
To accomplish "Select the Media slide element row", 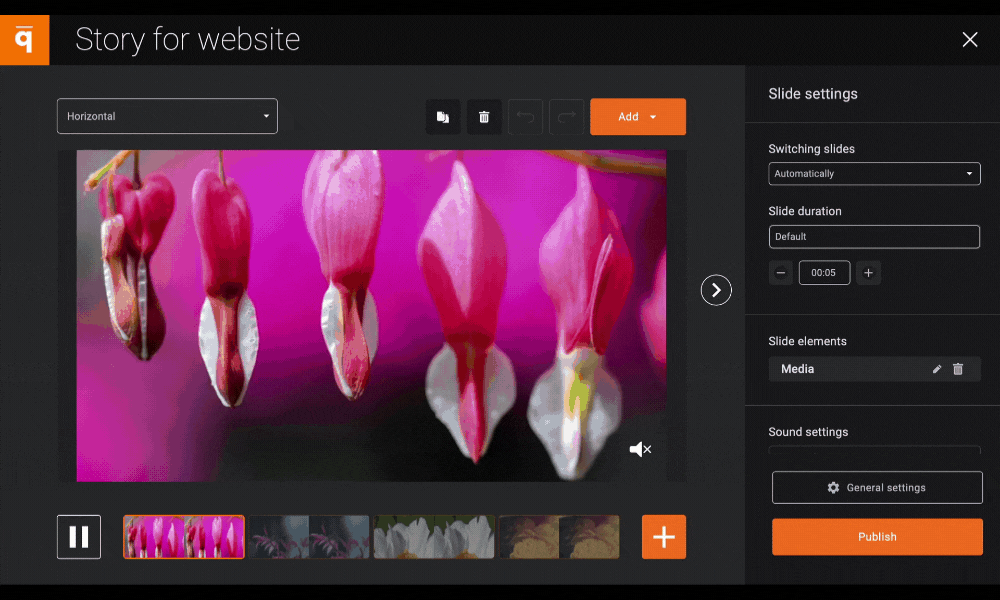I will [874, 369].
